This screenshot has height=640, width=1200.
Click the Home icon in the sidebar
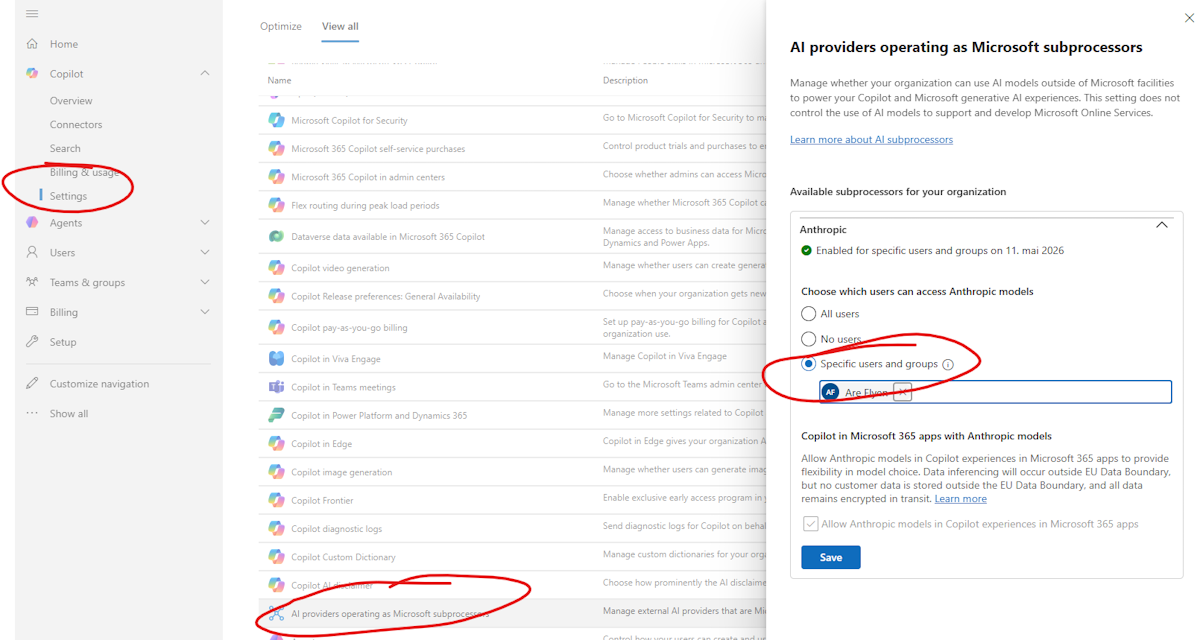click(32, 44)
